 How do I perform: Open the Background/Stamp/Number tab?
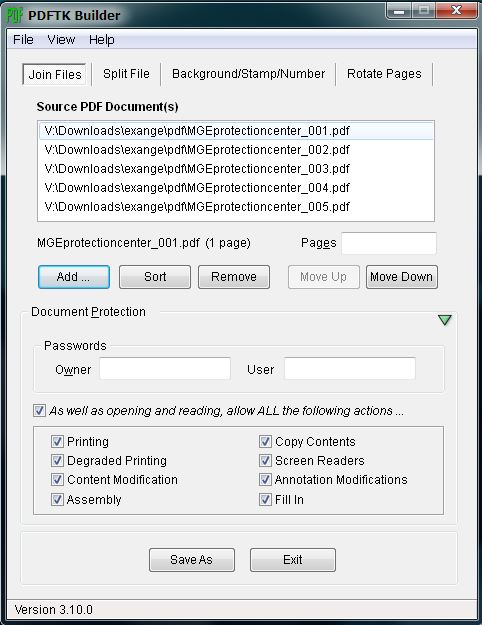coord(248,74)
